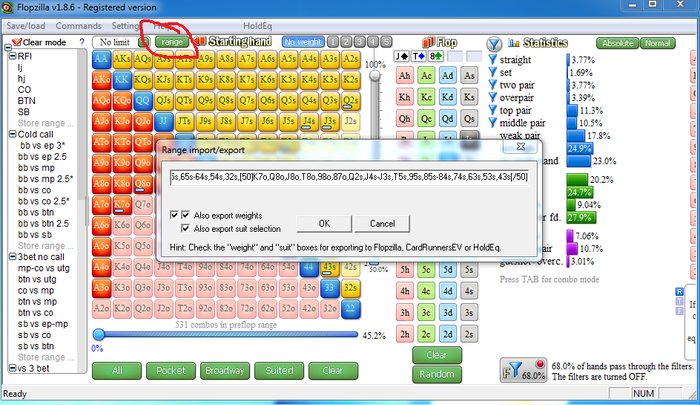This screenshot has width=700, height=405.
Task: Select weight preset button 3
Action: (x=359, y=42)
